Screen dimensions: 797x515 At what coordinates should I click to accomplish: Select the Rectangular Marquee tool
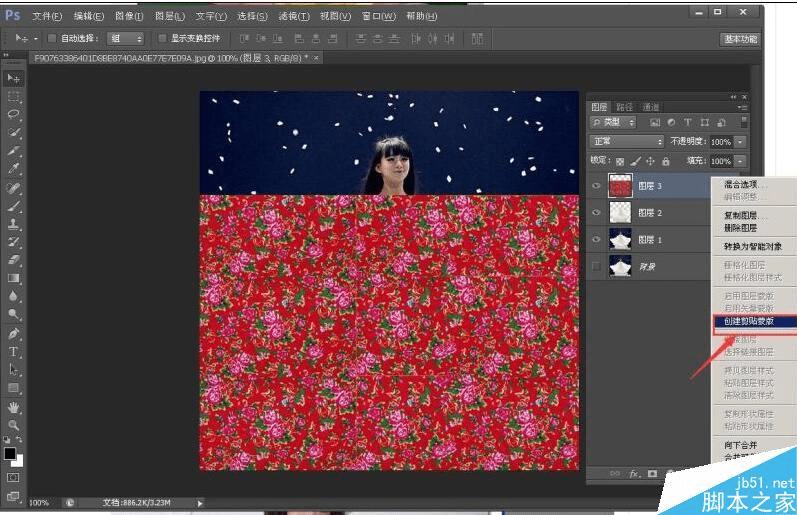point(14,96)
